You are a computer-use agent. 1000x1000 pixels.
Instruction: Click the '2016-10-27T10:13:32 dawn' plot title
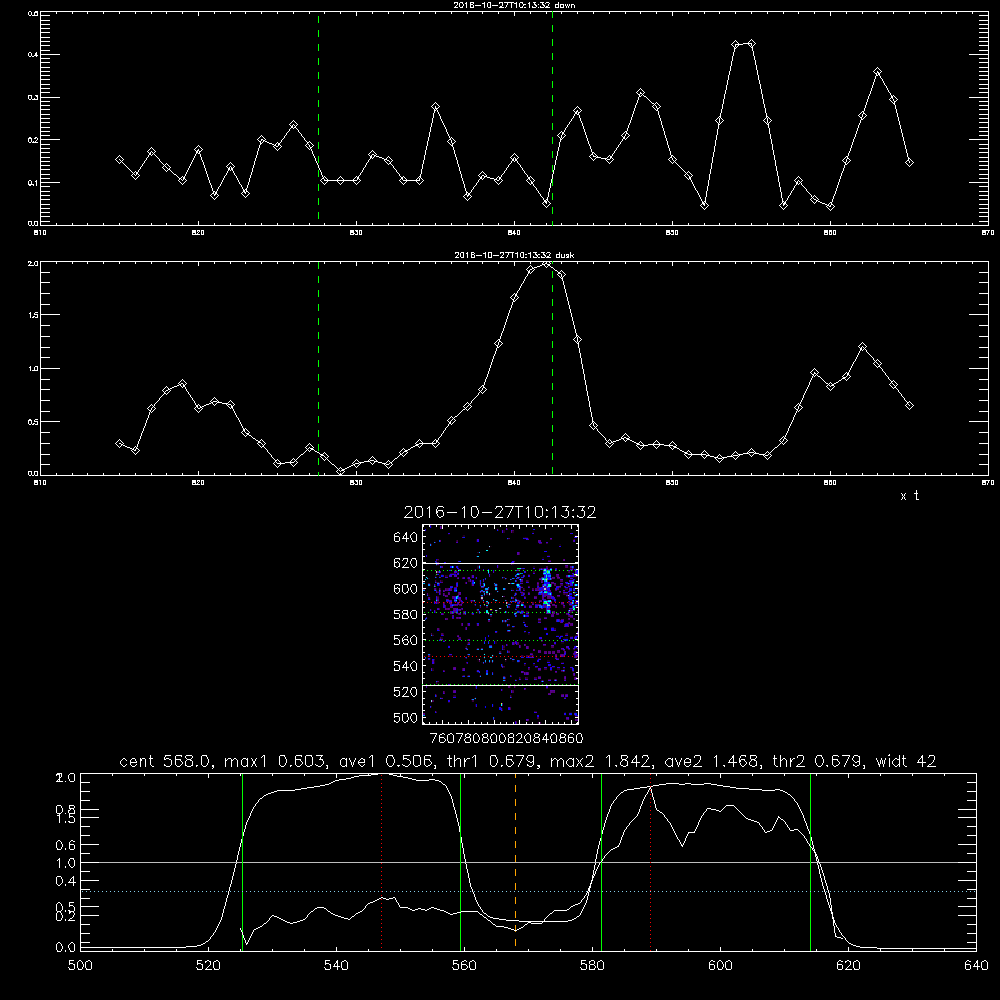pos(514,5)
